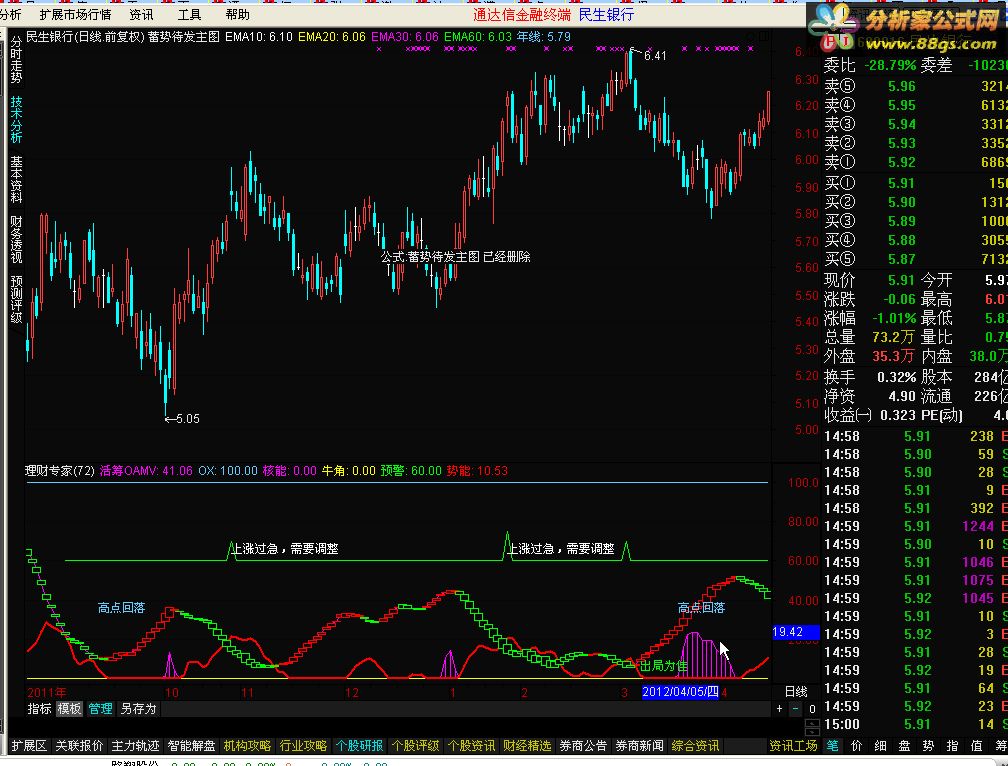Open the 财务透视 side tab

16,239
